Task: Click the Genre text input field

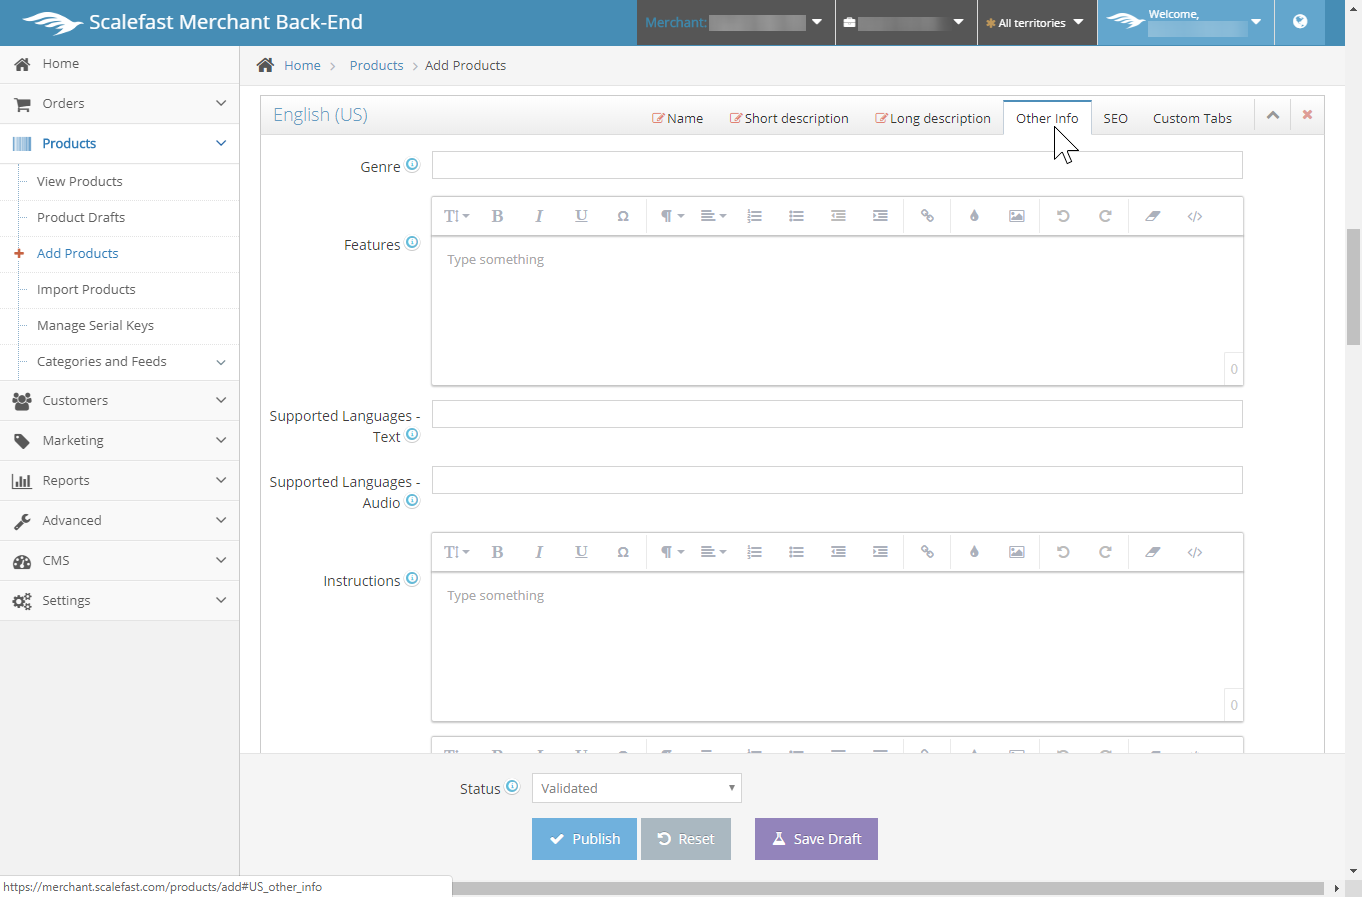Action: [x=836, y=165]
